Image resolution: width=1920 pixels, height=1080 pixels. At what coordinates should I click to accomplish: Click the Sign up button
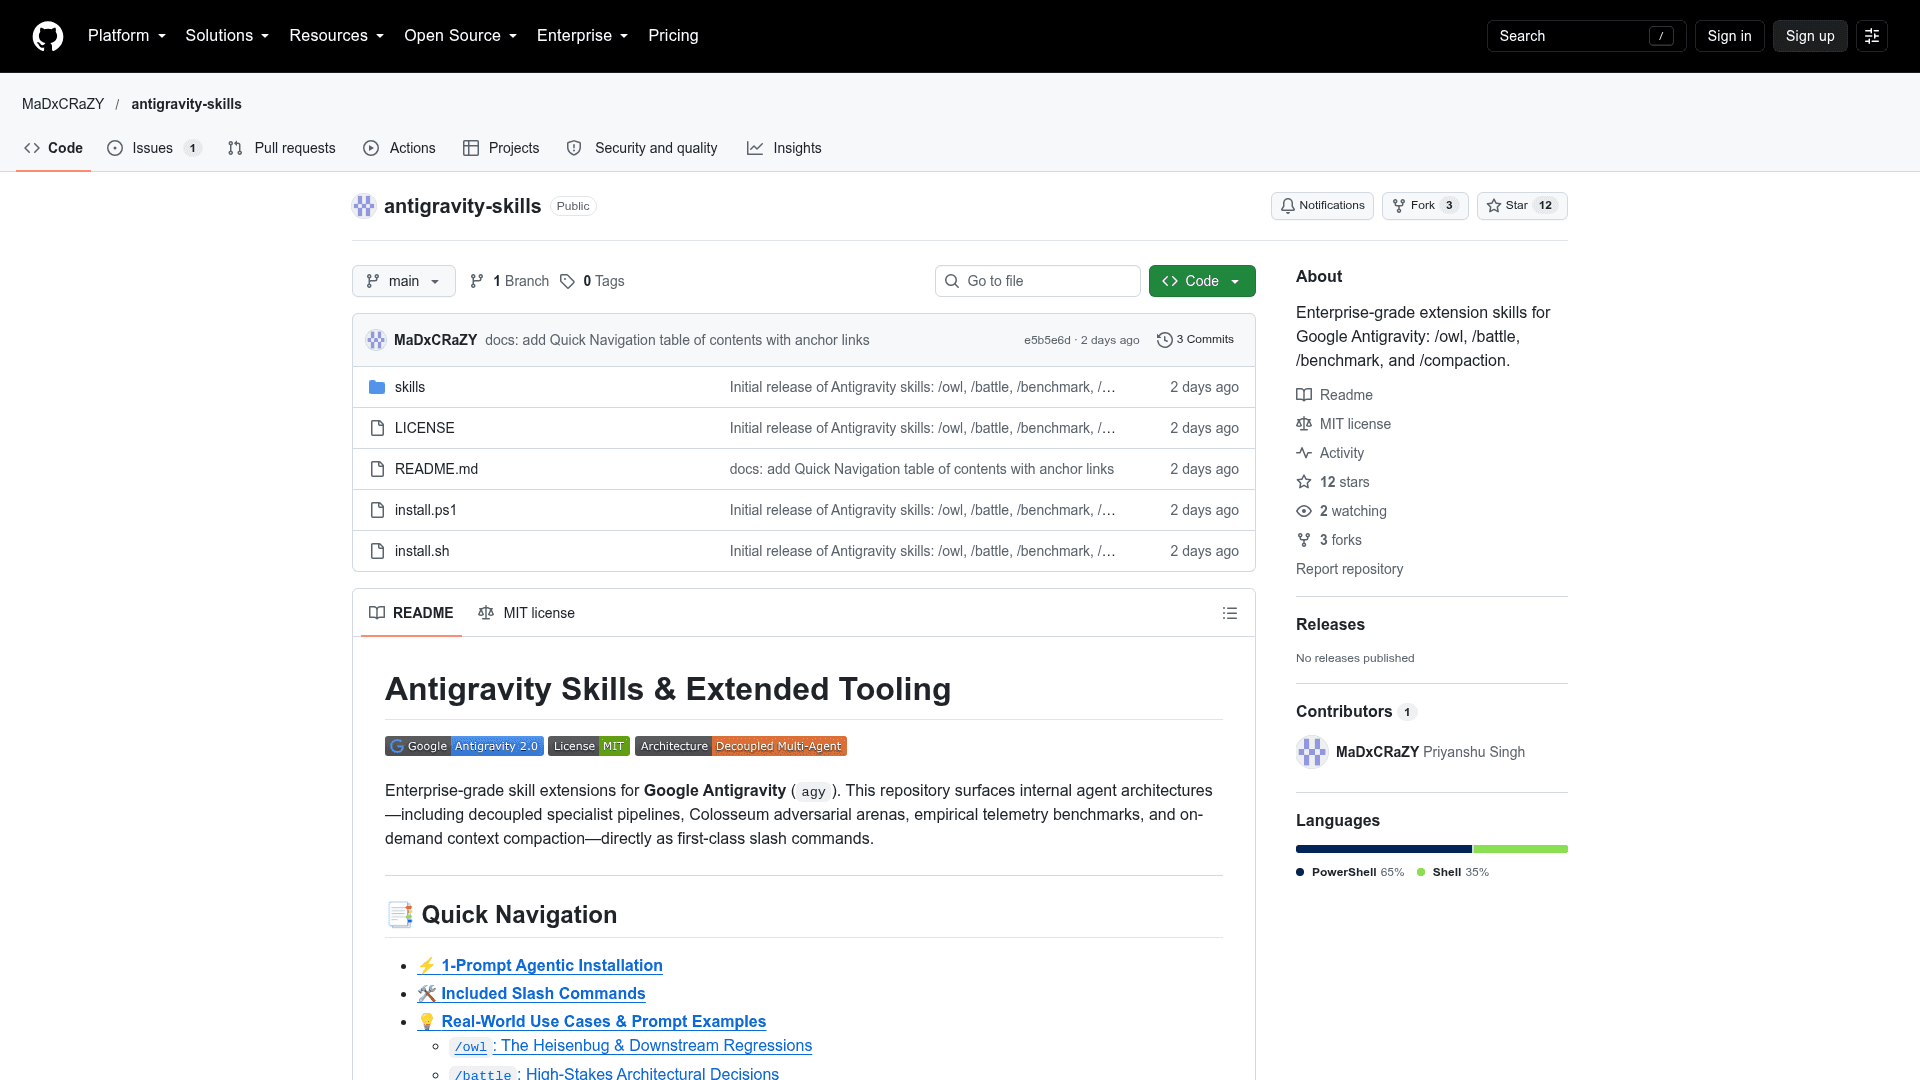(x=1810, y=36)
